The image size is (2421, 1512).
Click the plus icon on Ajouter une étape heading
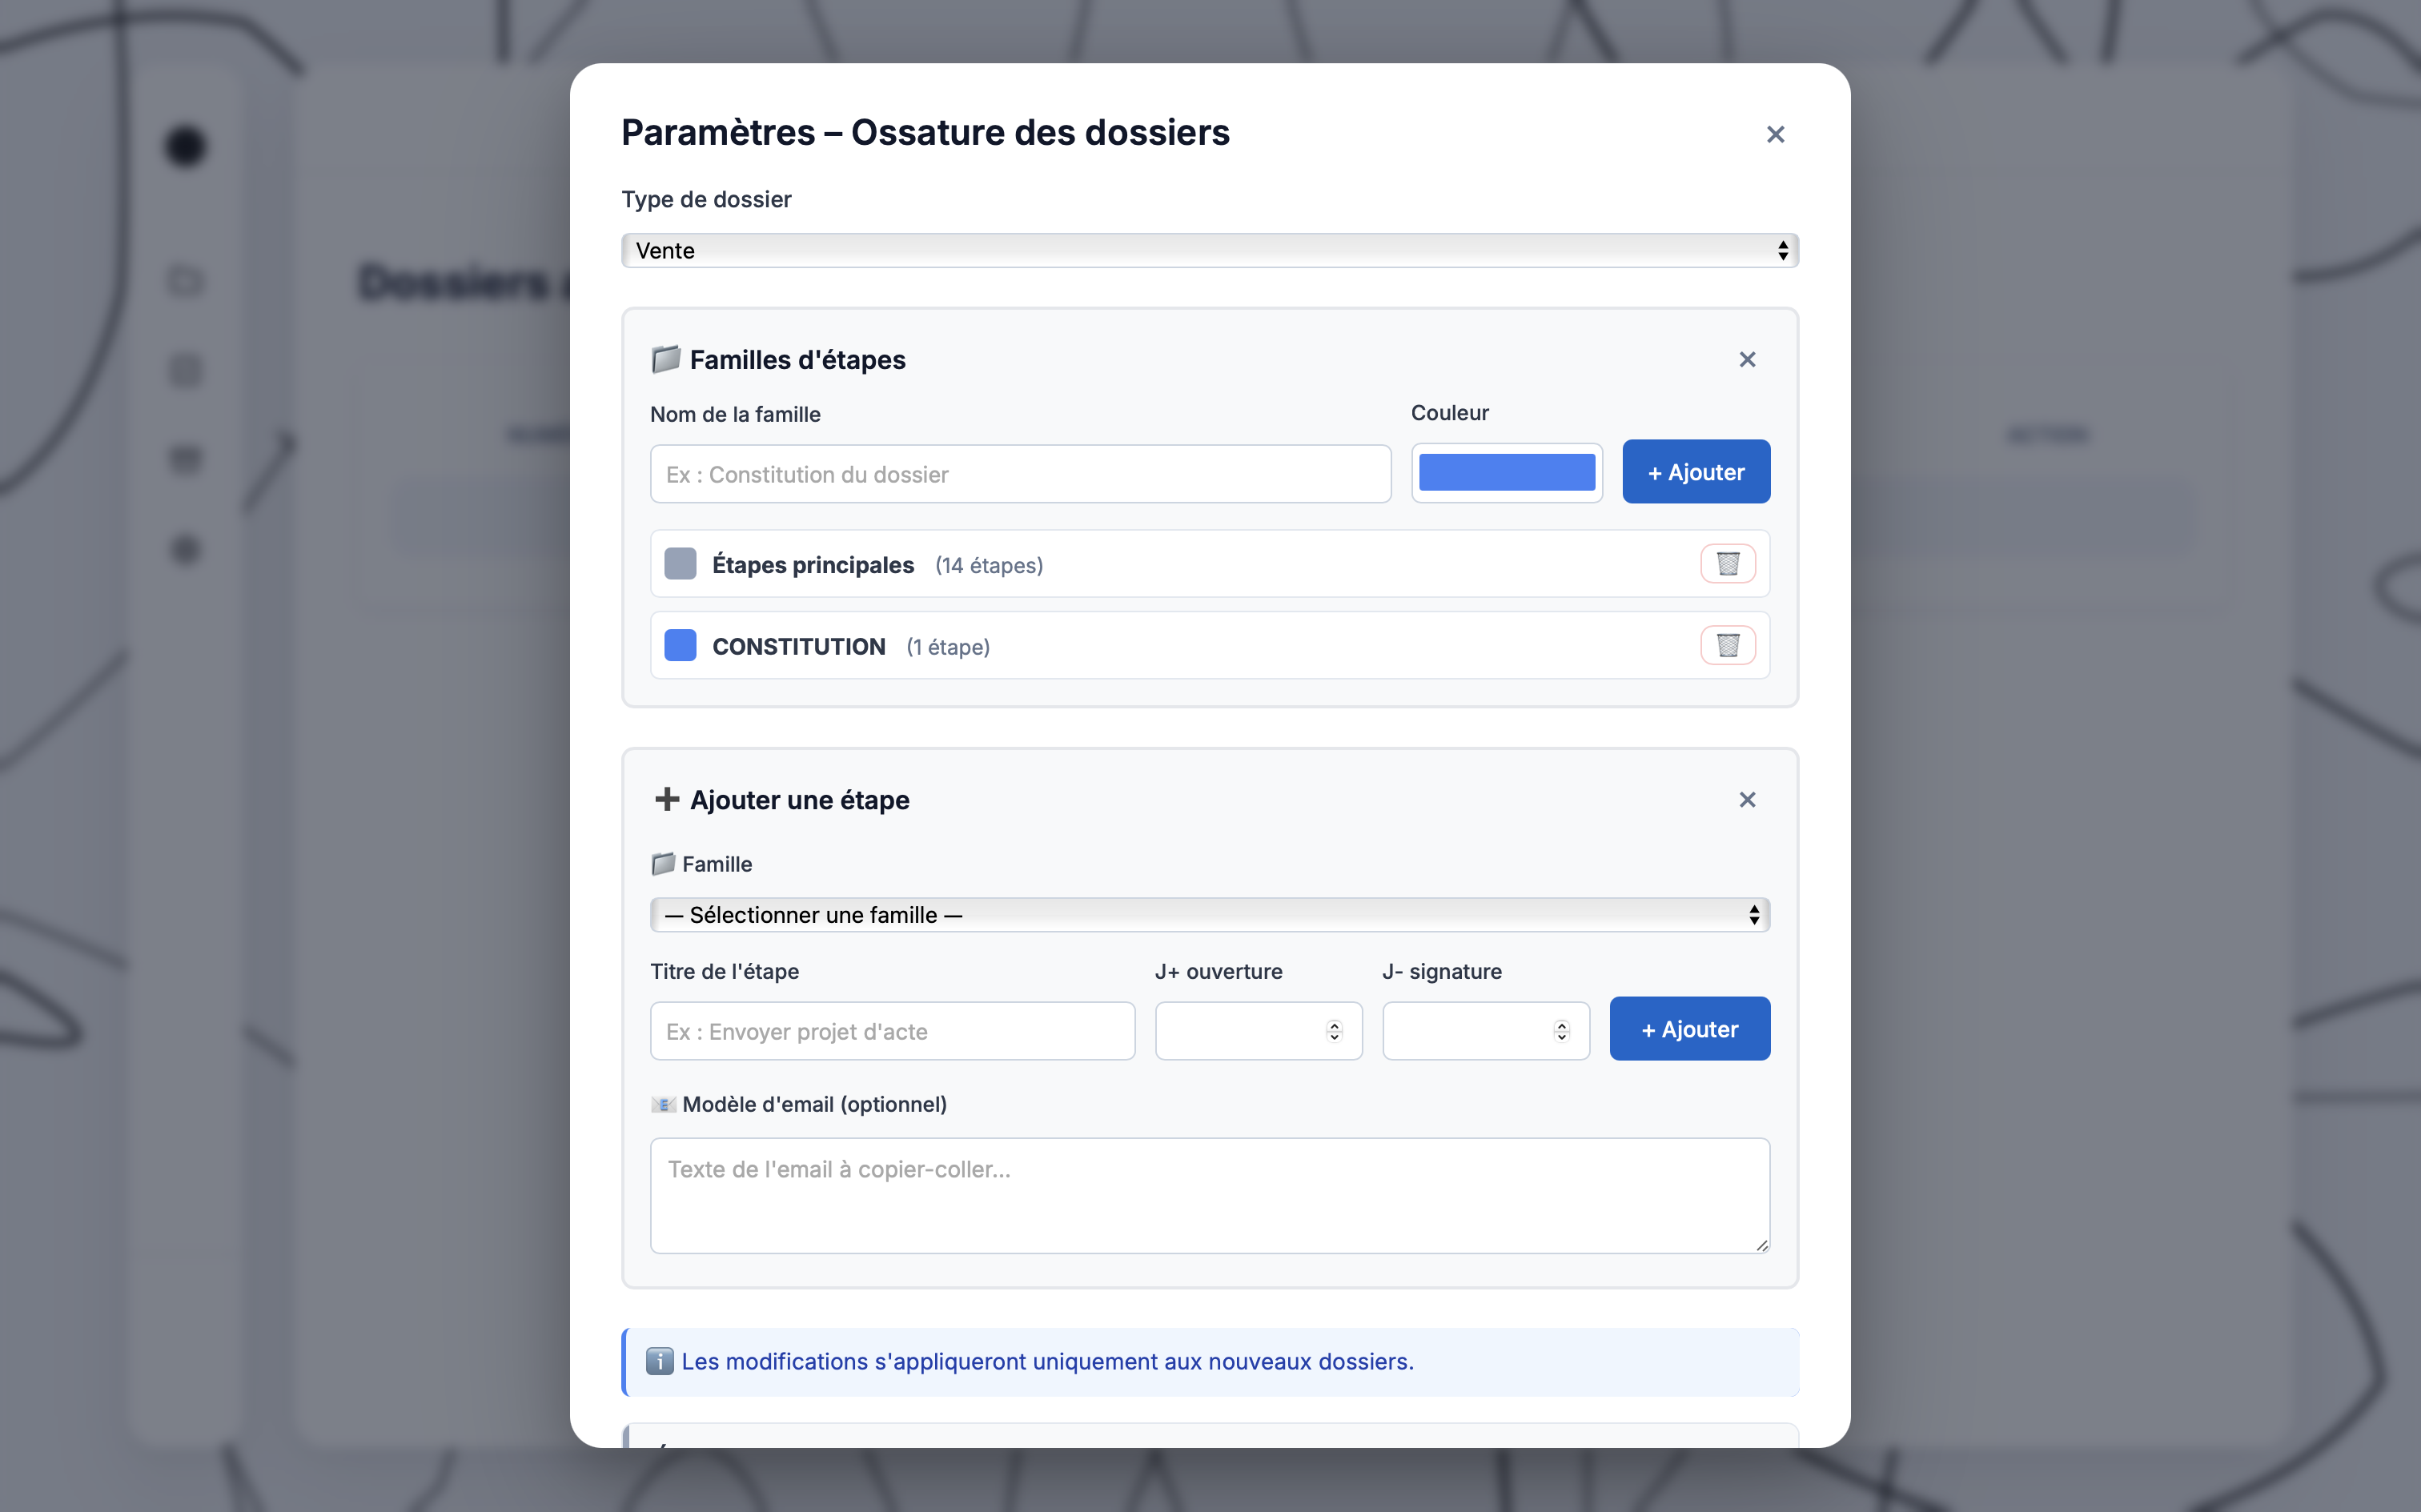(667, 799)
